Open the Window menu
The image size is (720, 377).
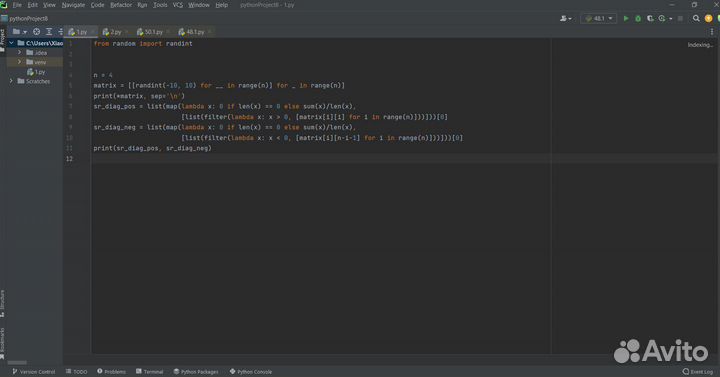tap(199, 5)
